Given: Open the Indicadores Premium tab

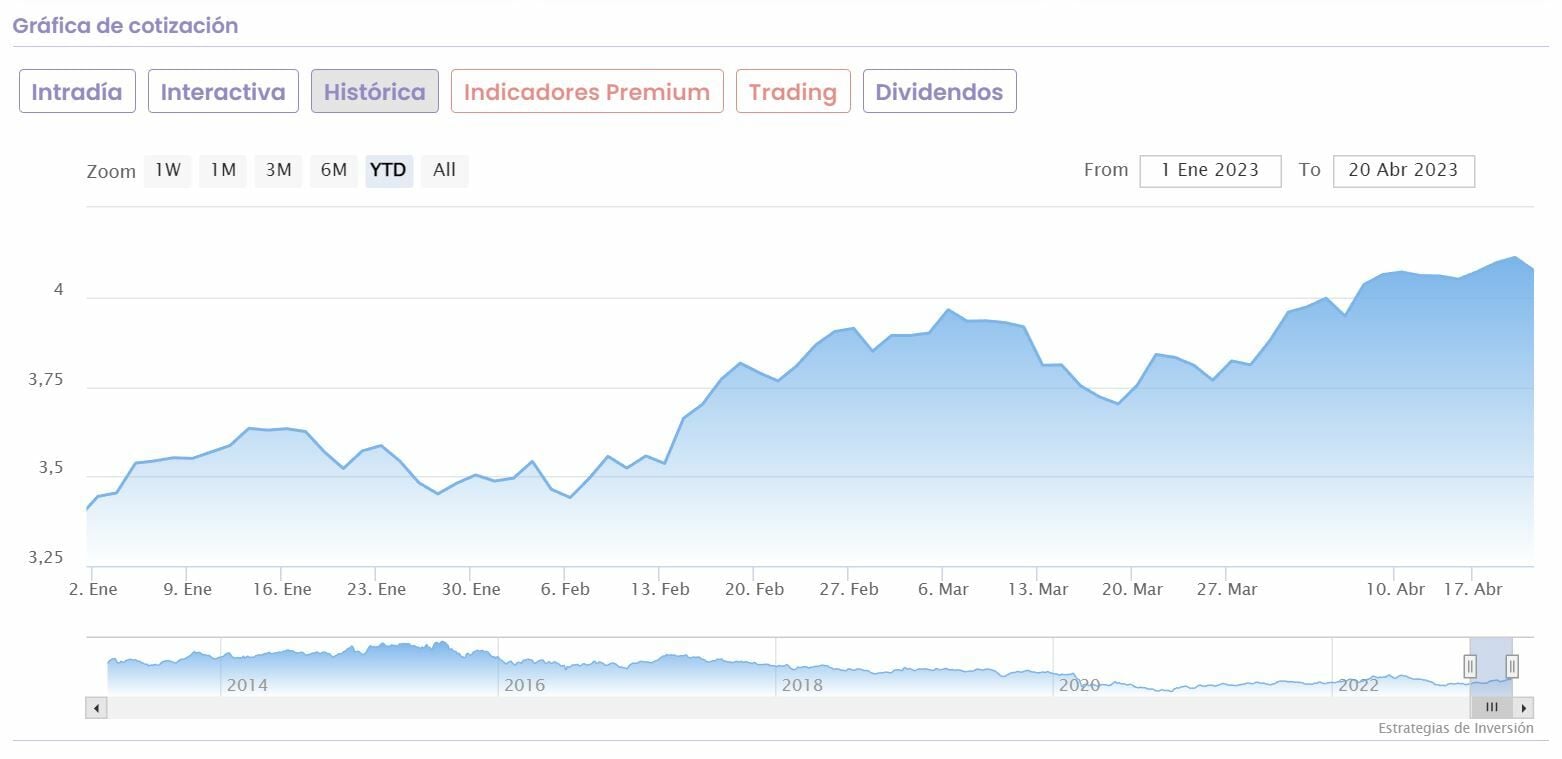Looking at the screenshot, I should tap(587, 92).
